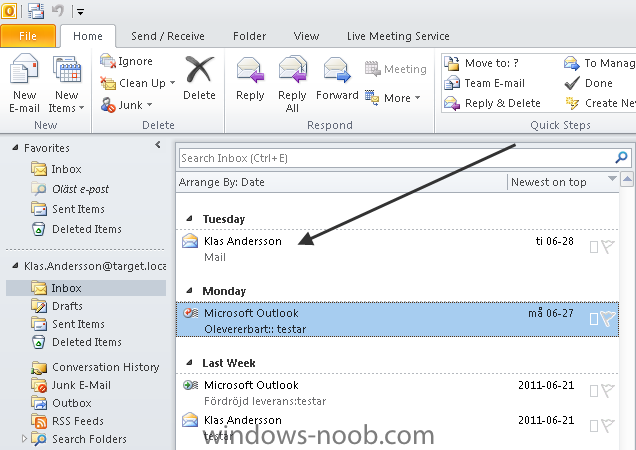The height and width of the screenshot is (450, 636).
Task: Open Customize Quick Access Toolbar dropdown
Action: coord(80,12)
